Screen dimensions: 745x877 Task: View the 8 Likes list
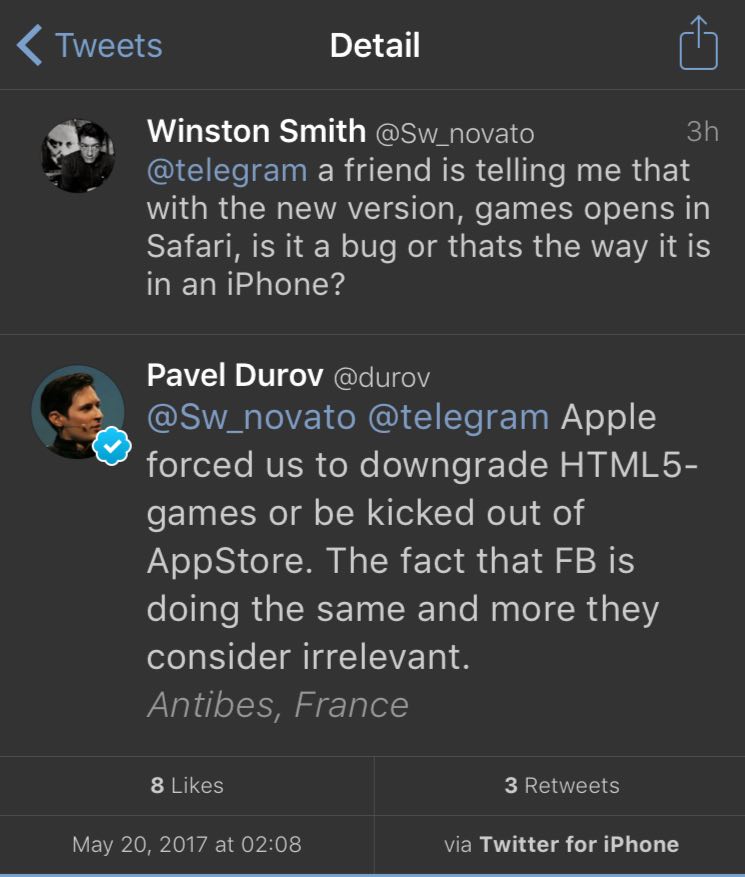pos(187,785)
